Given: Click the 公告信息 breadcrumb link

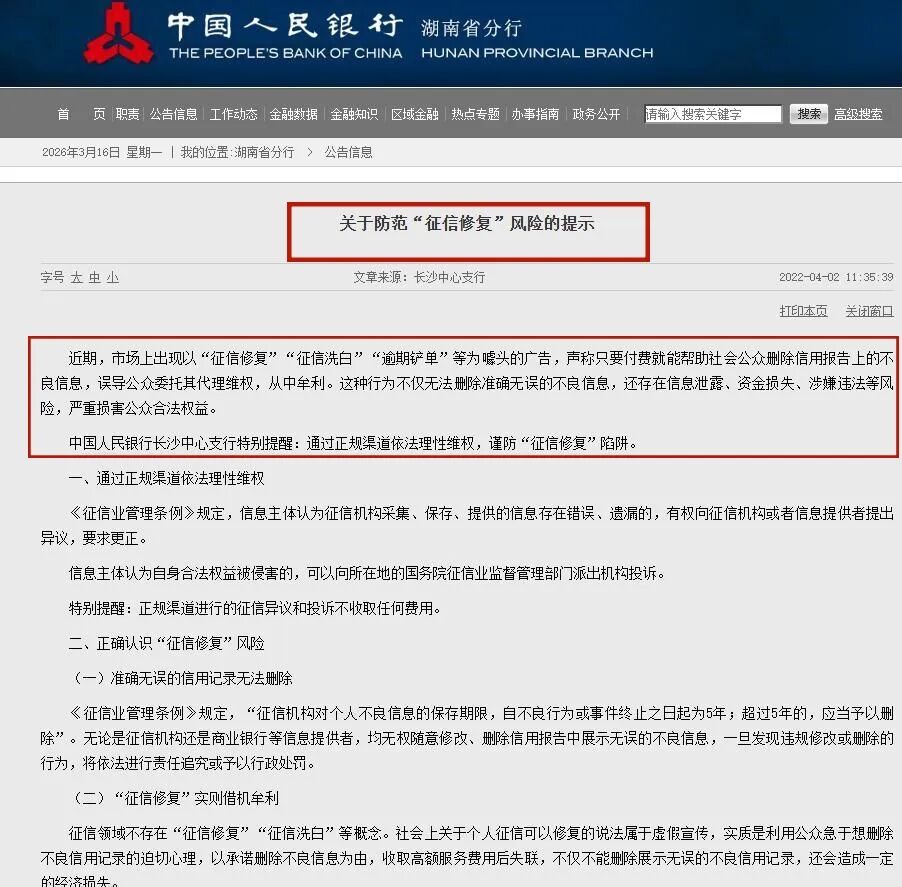Looking at the screenshot, I should click(x=348, y=152).
